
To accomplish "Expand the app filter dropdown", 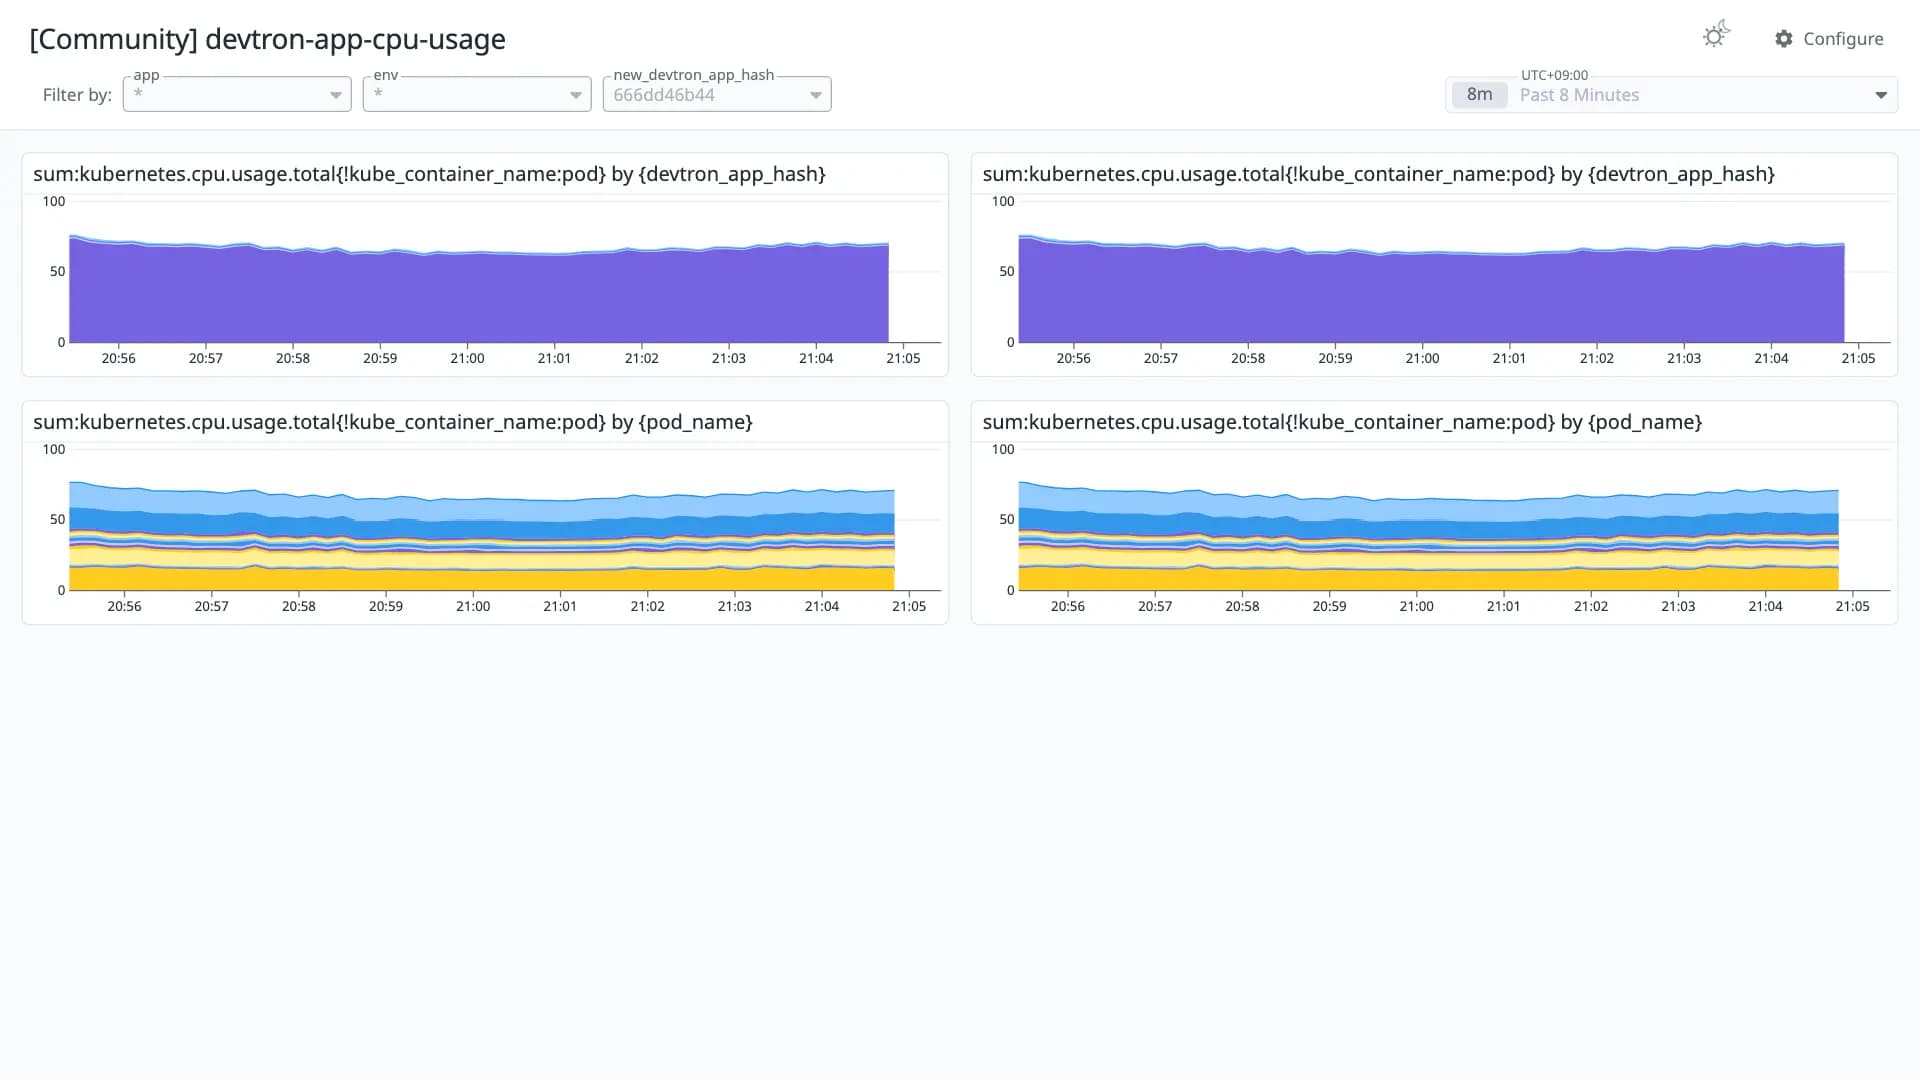I will [x=237, y=95].
